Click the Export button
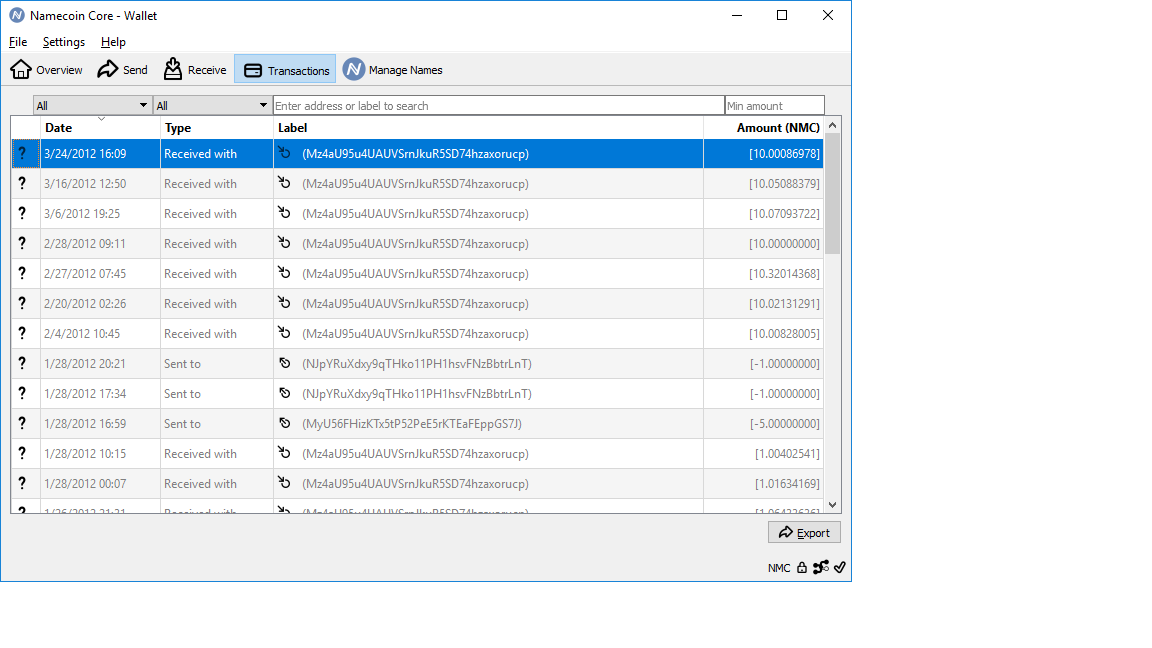 804,533
